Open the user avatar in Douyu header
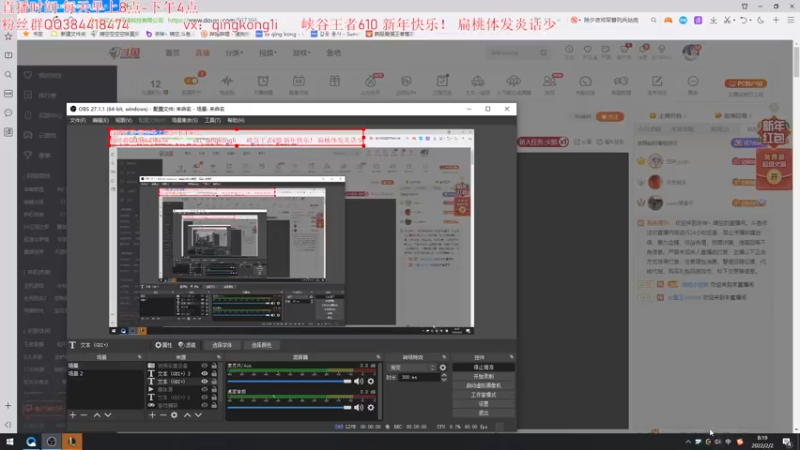Image resolution: width=800 pixels, height=450 pixels. pyautogui.click(x=691, y=52)
